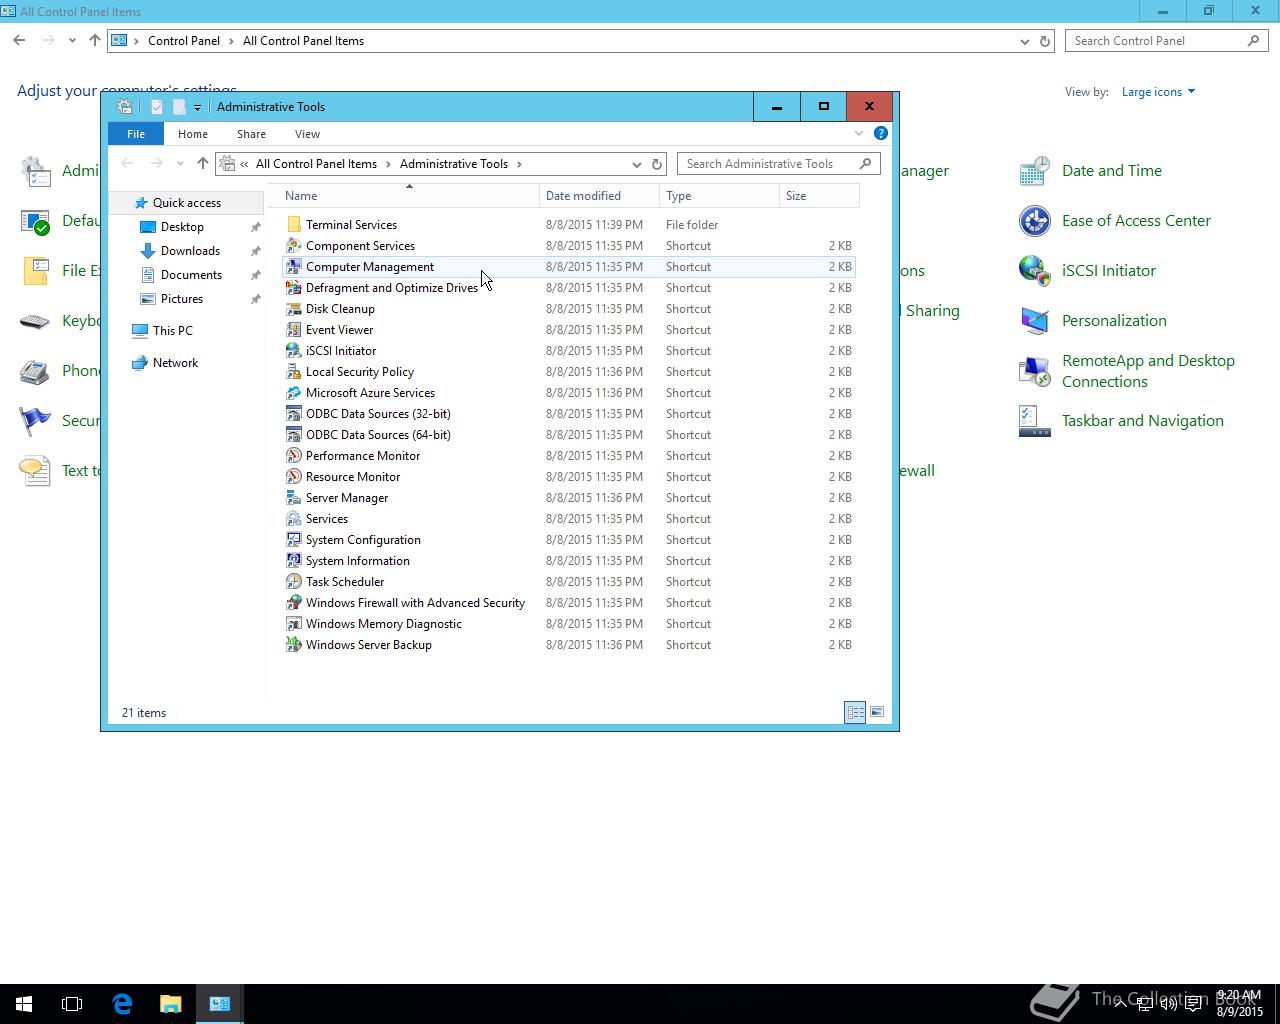Switch to details view in Explorer status bar
Screen dimensions: 1280x1024
pyautogui.click(x=855, y=712)
